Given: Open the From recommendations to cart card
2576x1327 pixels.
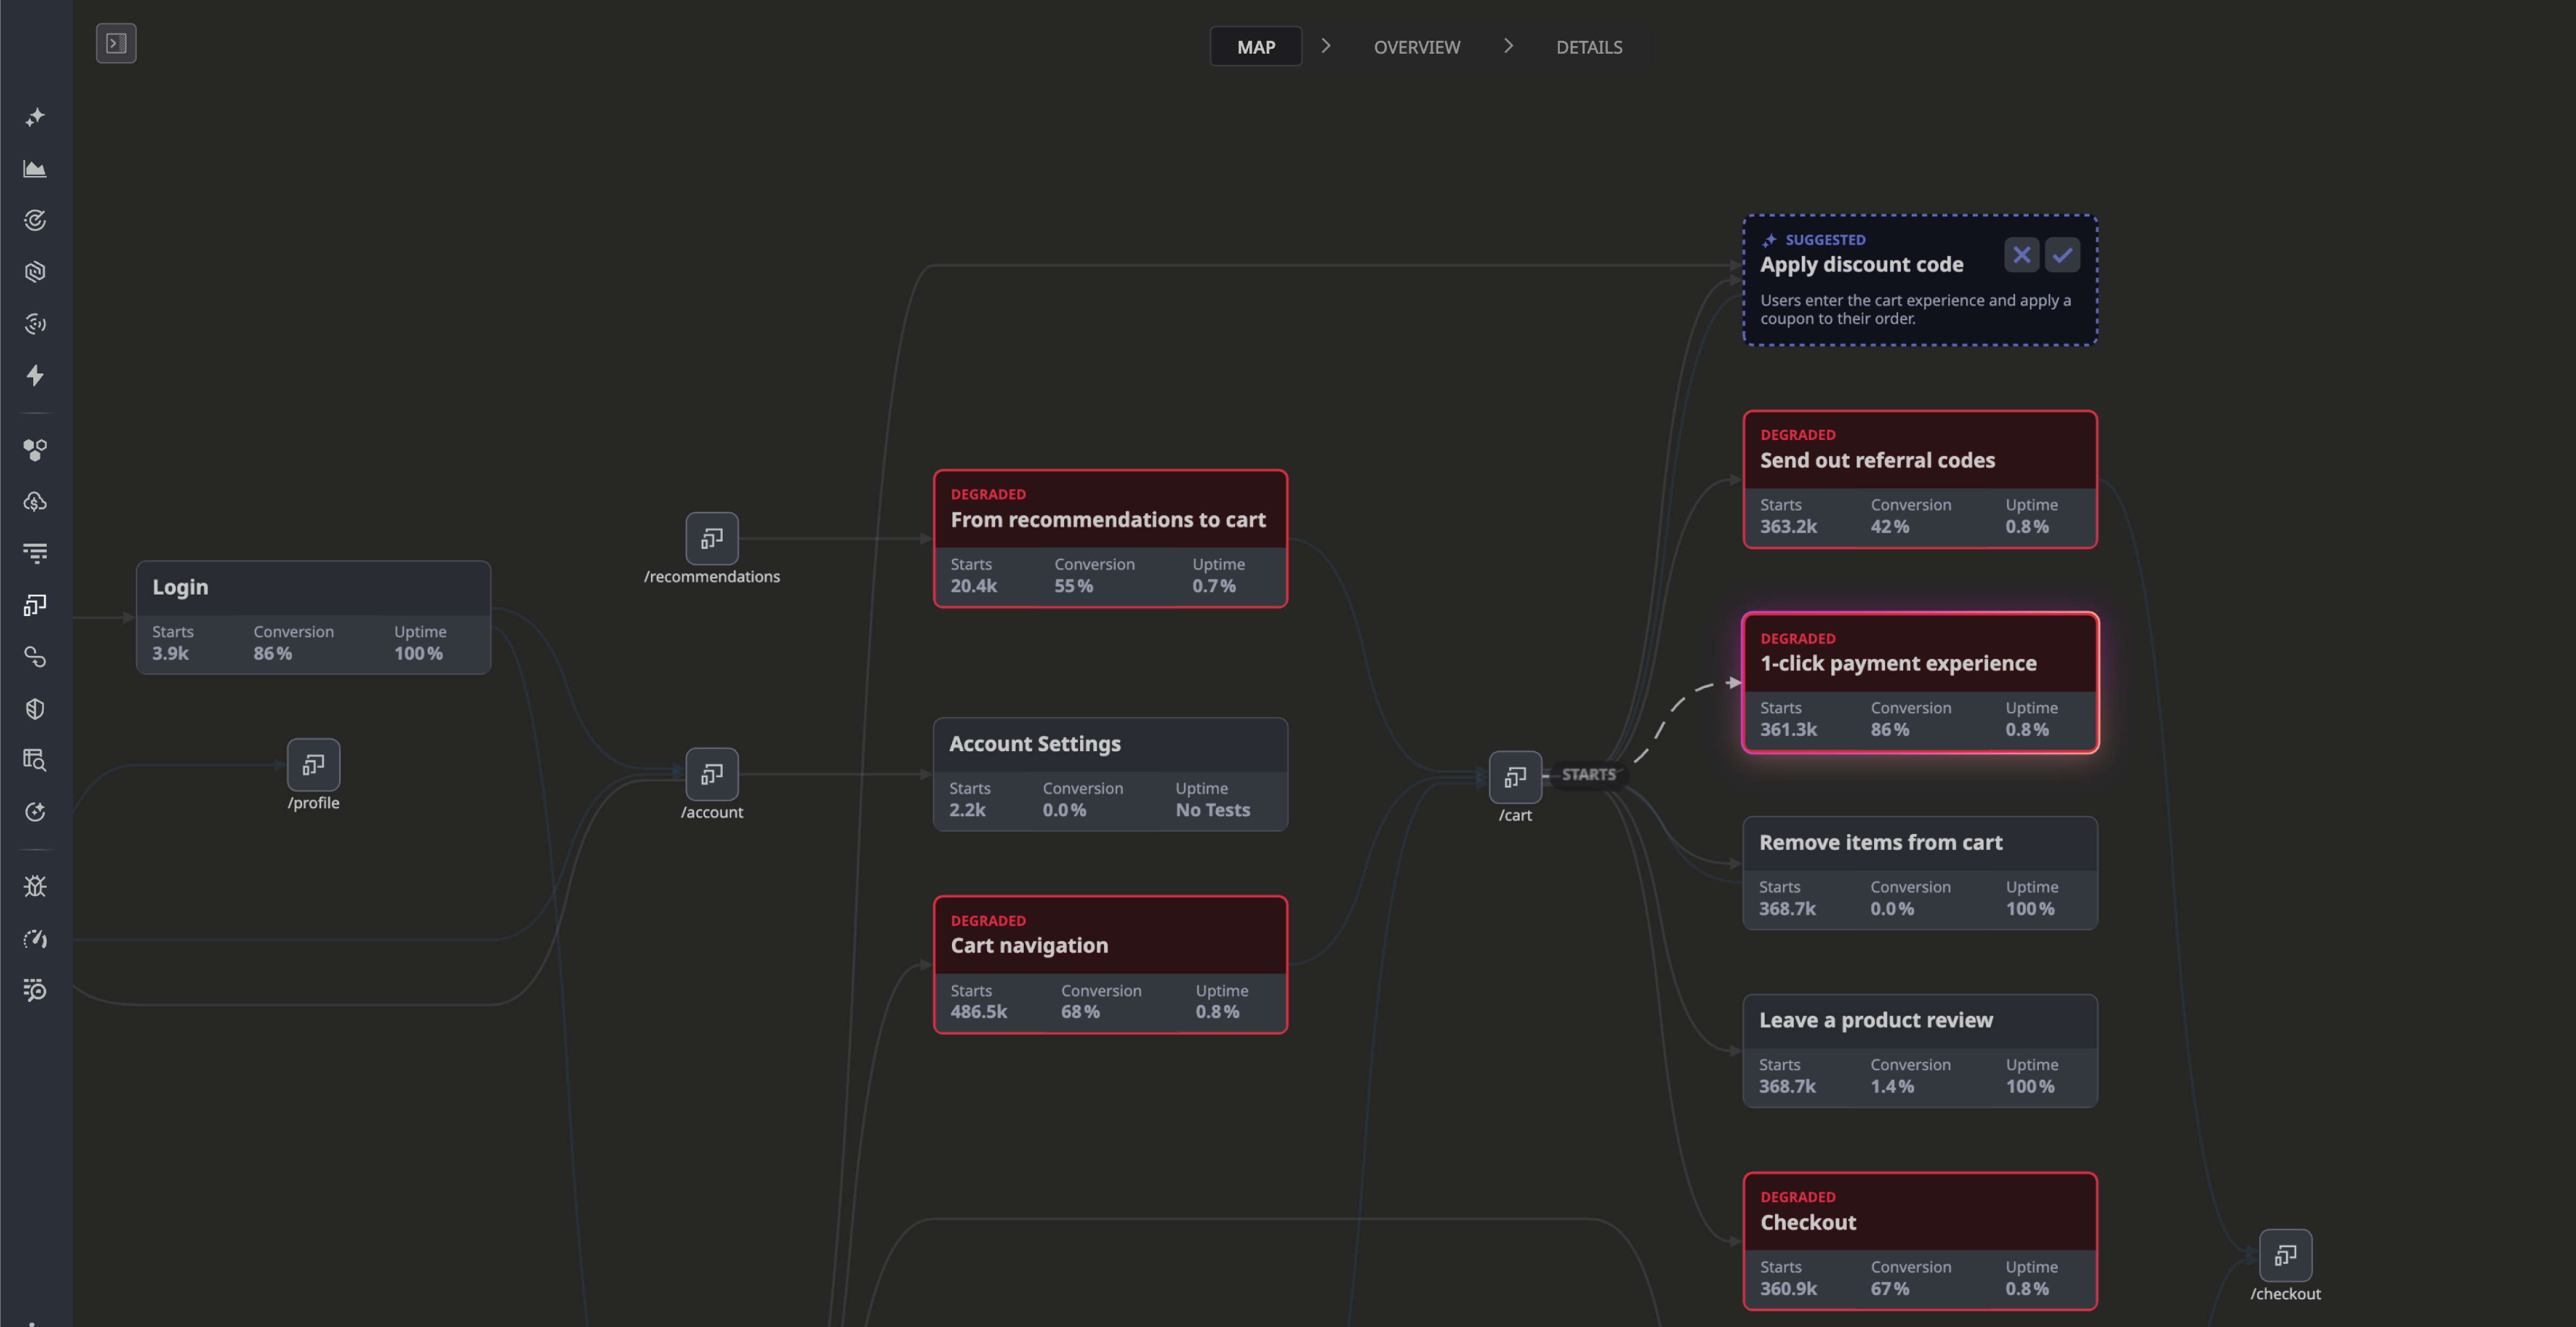Looking at the screenshot, I should tap(1110, 538).
